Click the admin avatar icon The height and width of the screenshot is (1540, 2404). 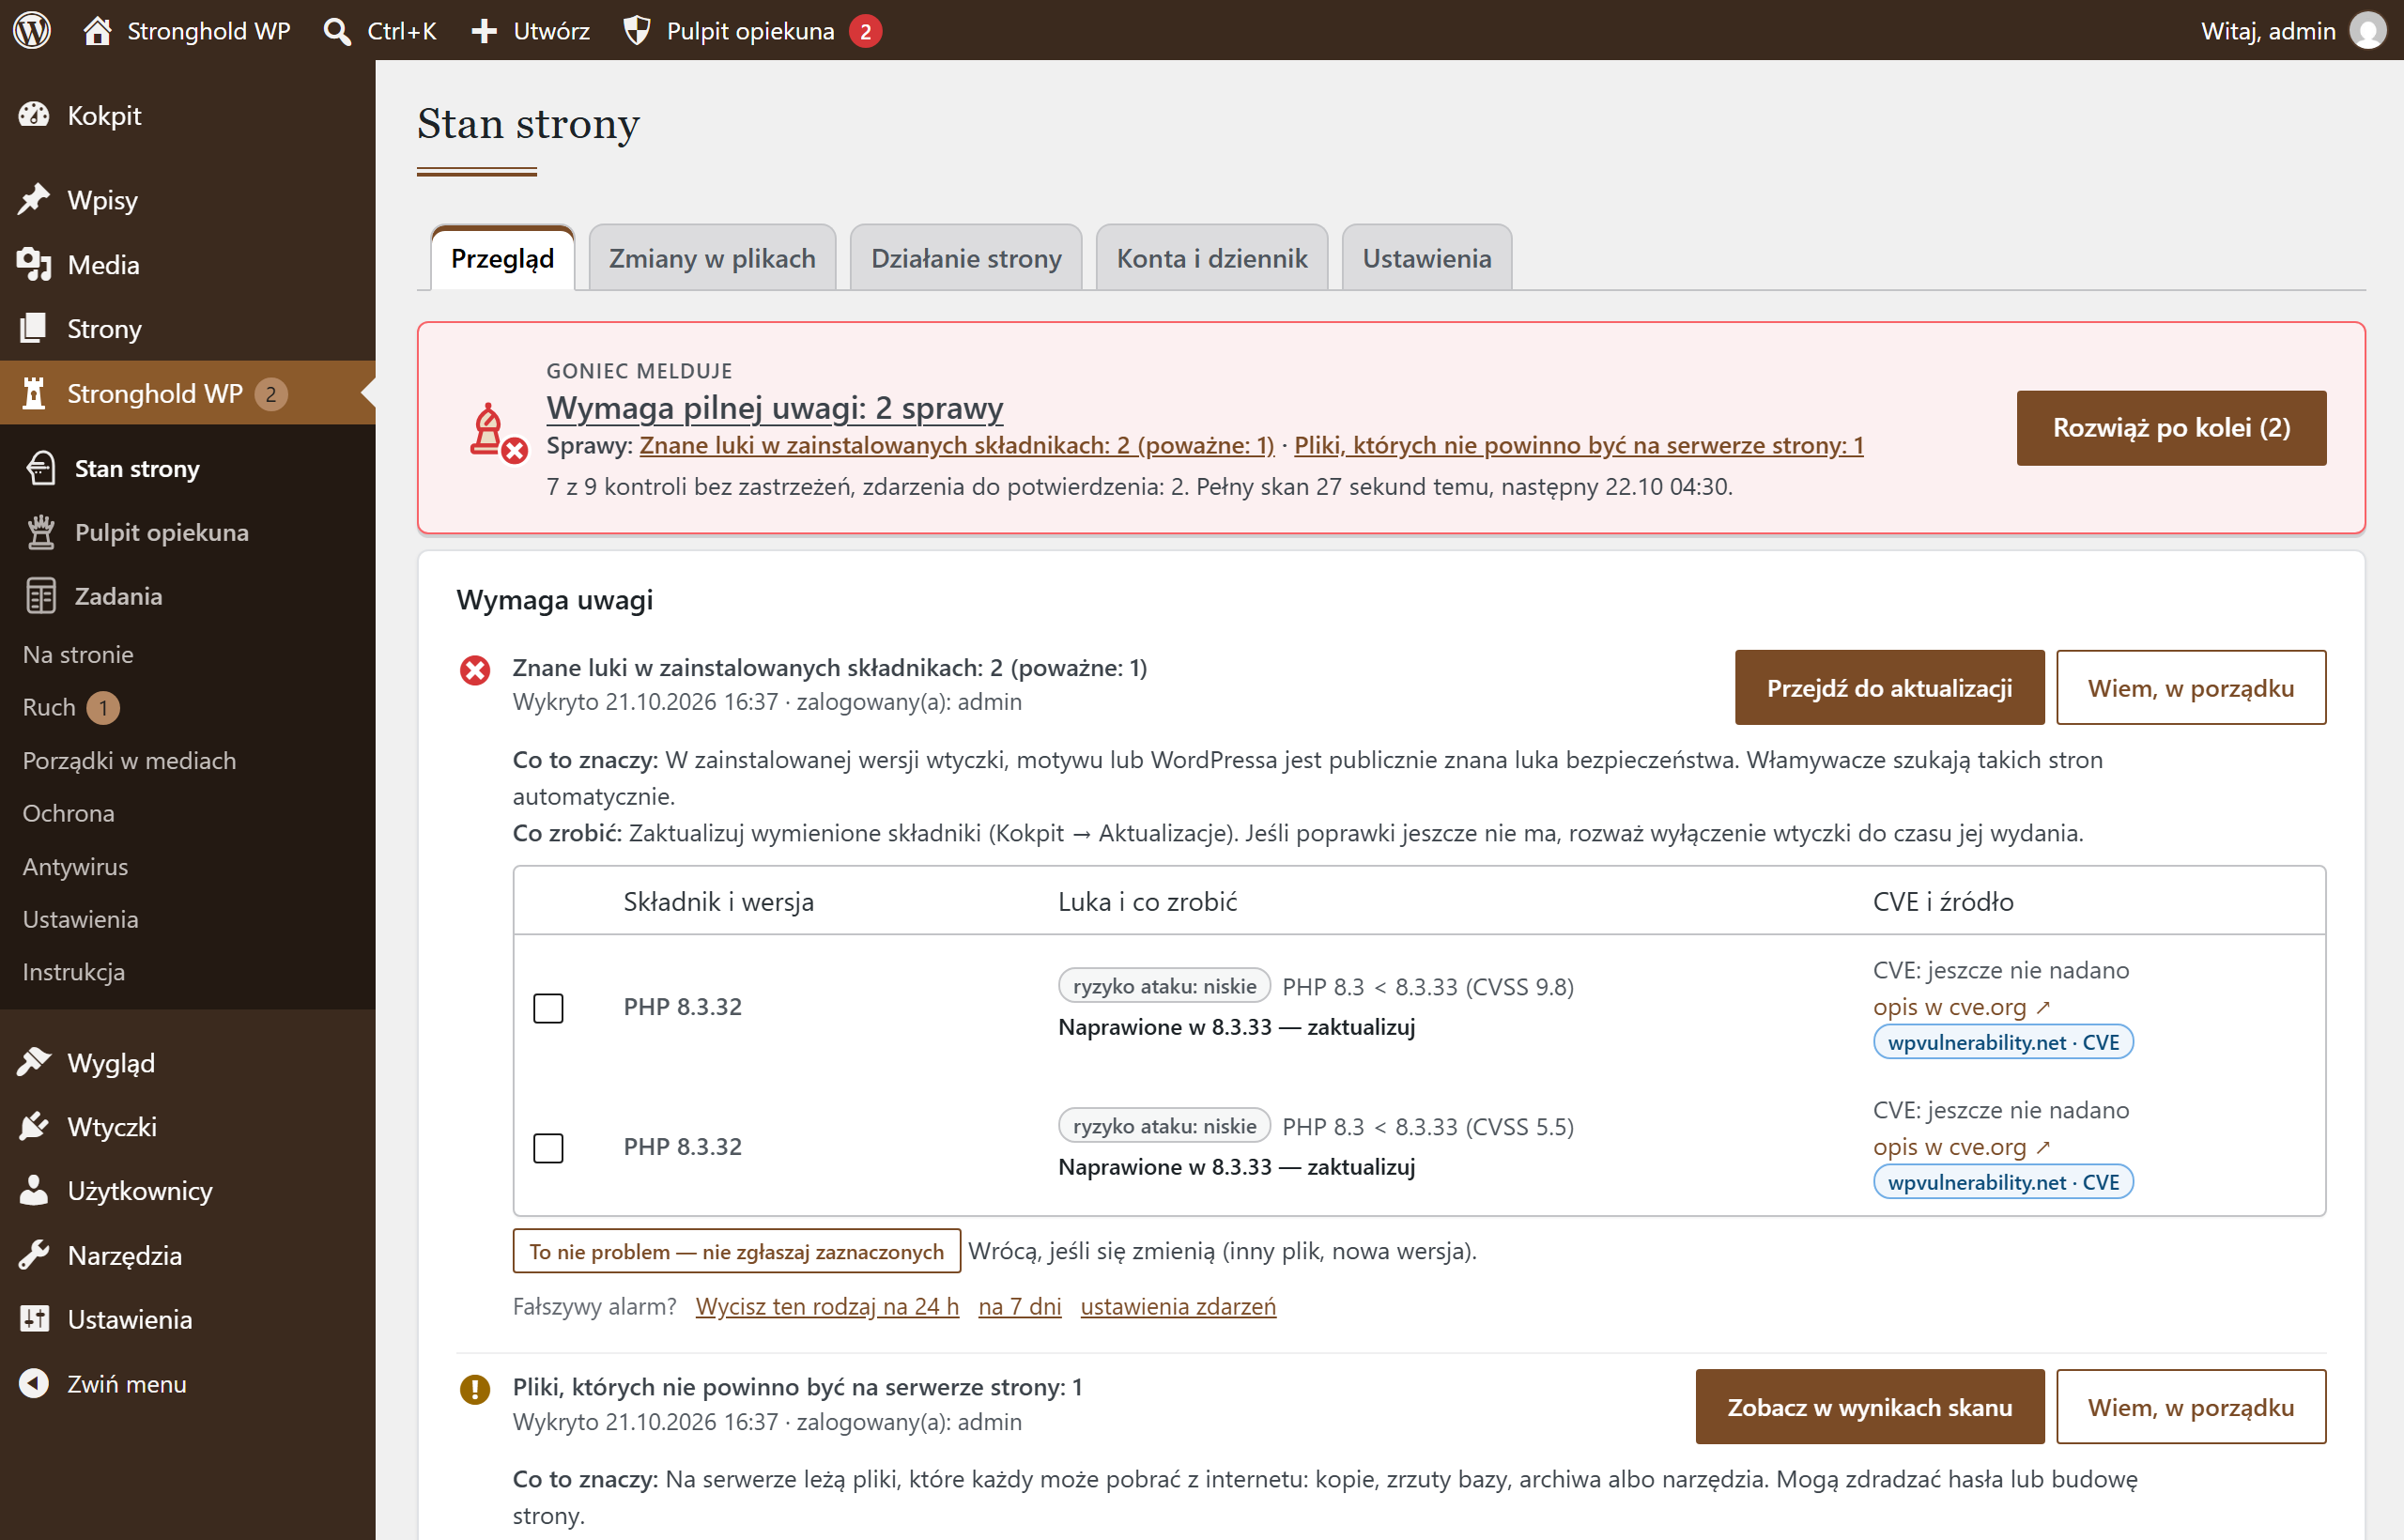coord(2367,30)
